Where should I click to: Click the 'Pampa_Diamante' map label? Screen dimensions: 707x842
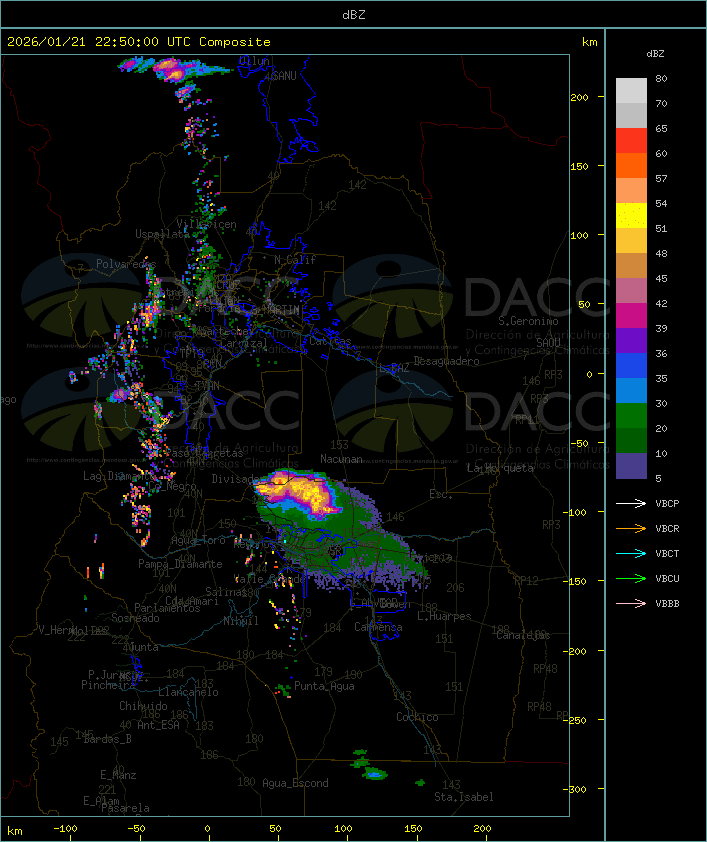pos(180,564)
